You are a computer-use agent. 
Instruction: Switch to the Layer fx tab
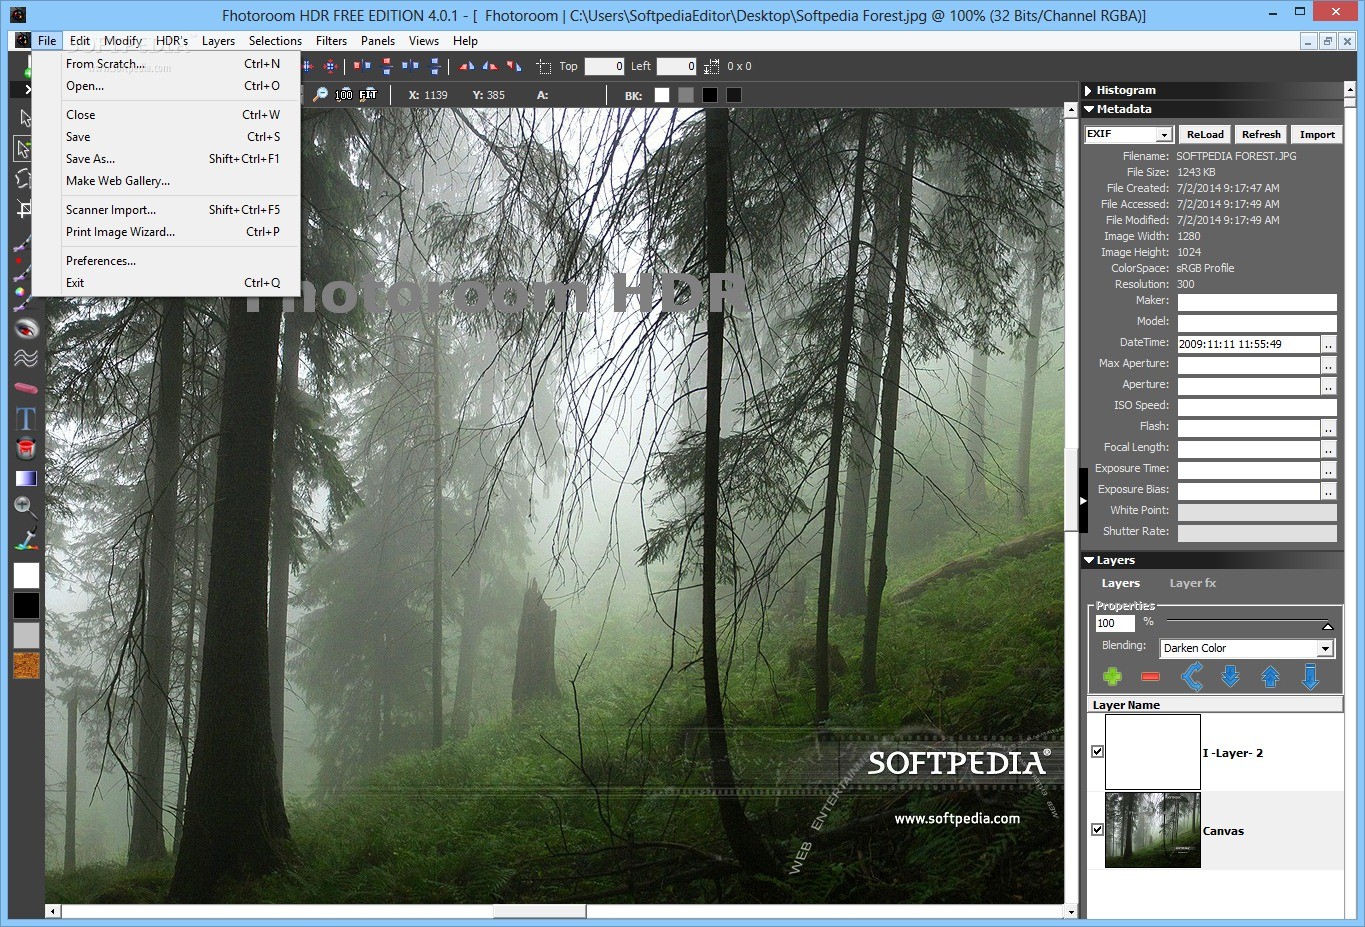pyautogui.click(x=1192, y=583)
